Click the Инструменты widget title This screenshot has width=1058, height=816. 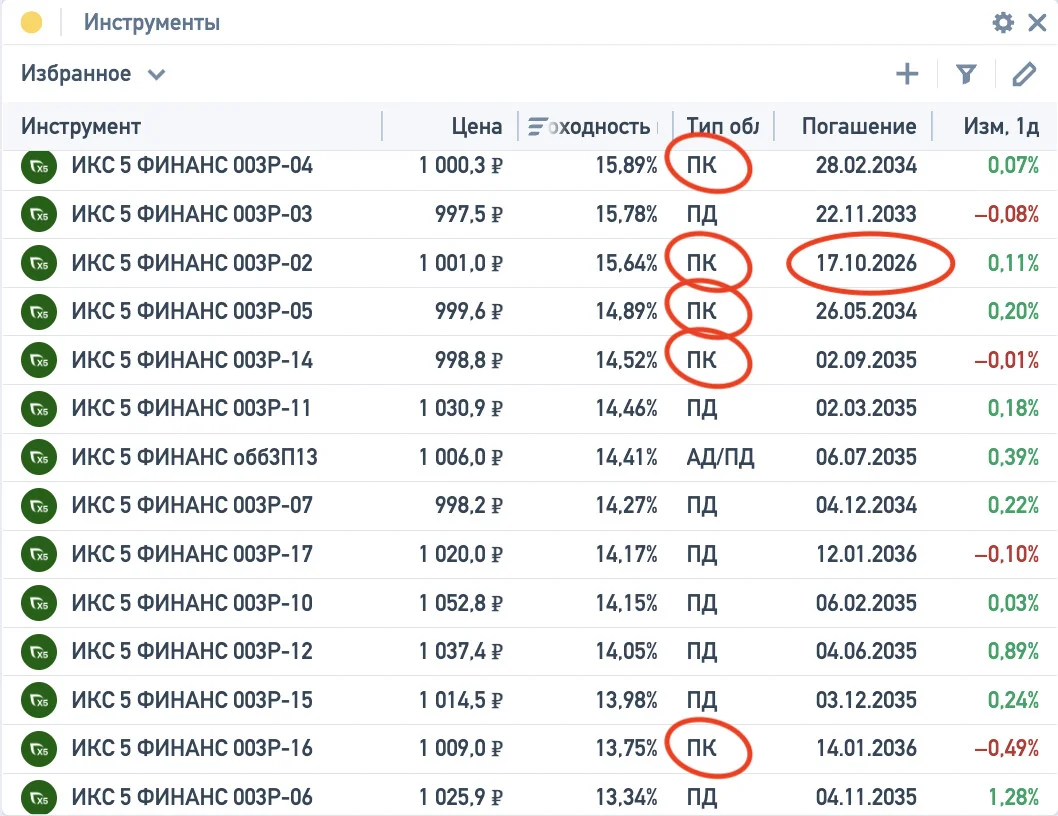pos(152,22)
